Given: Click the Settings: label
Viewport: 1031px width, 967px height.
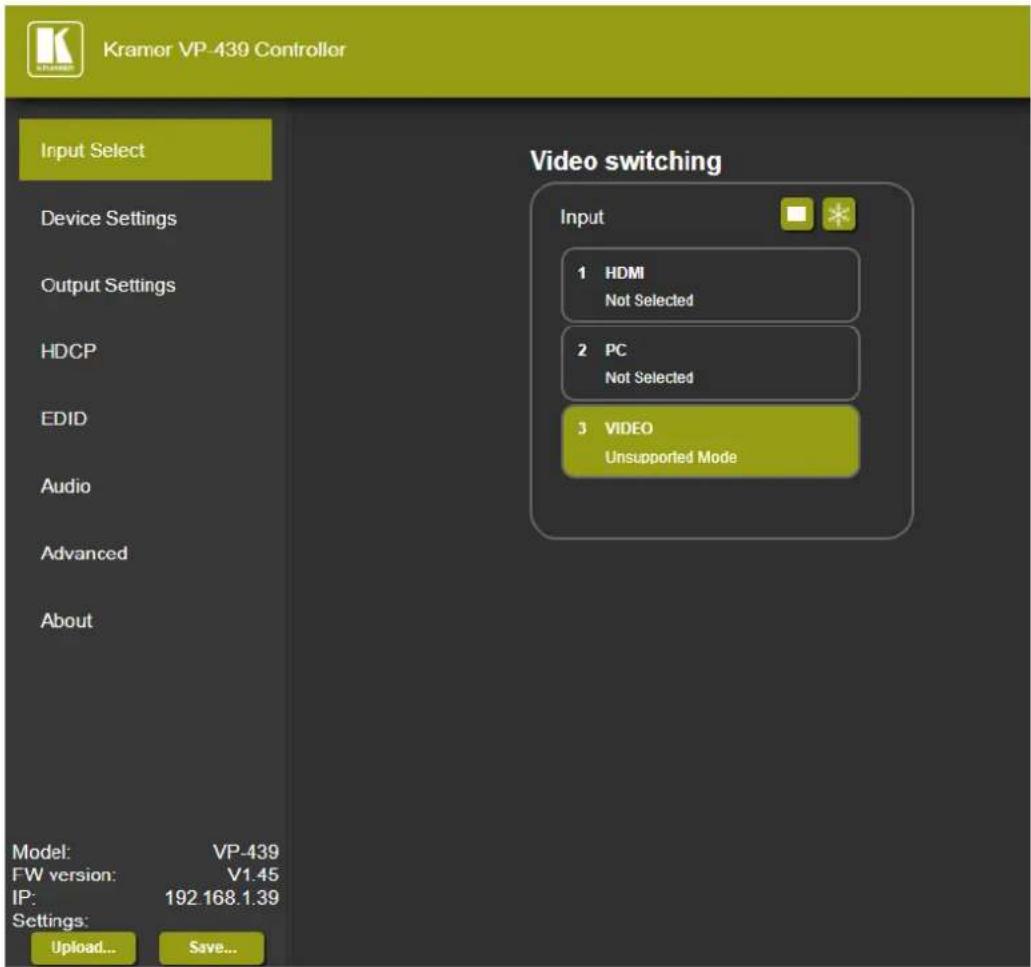Looking at the screenshot, I should (x=50, y=920).
